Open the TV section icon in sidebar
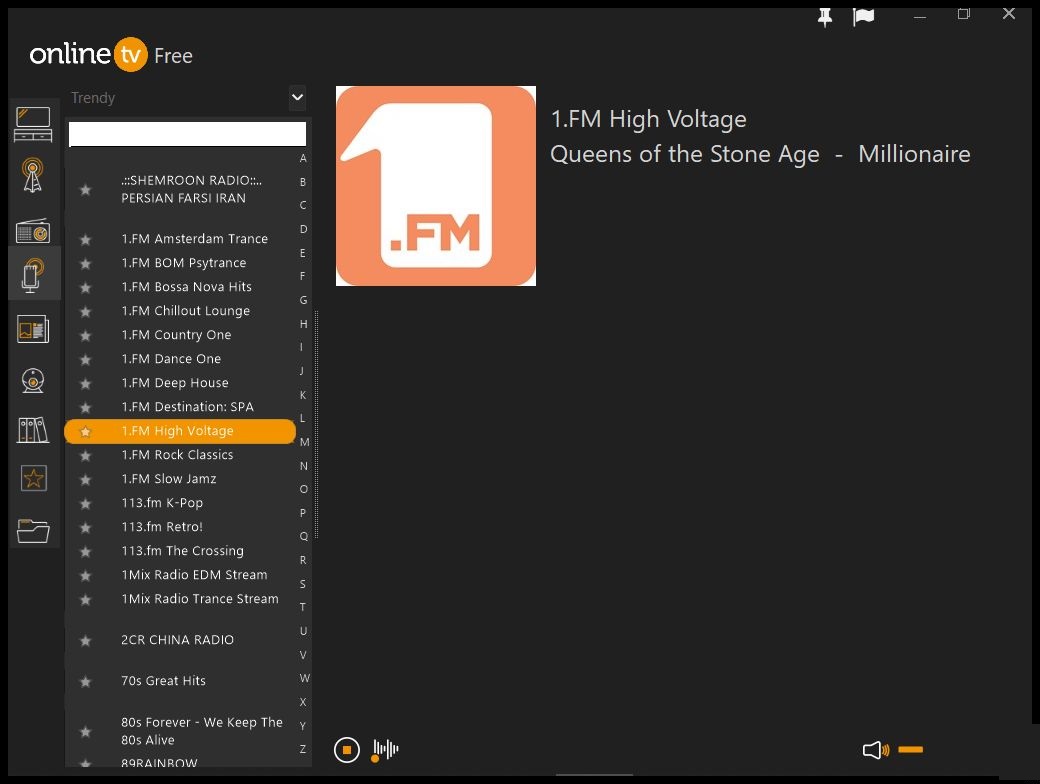This screenshot has width=1040, height=784. tap(33, 124)
